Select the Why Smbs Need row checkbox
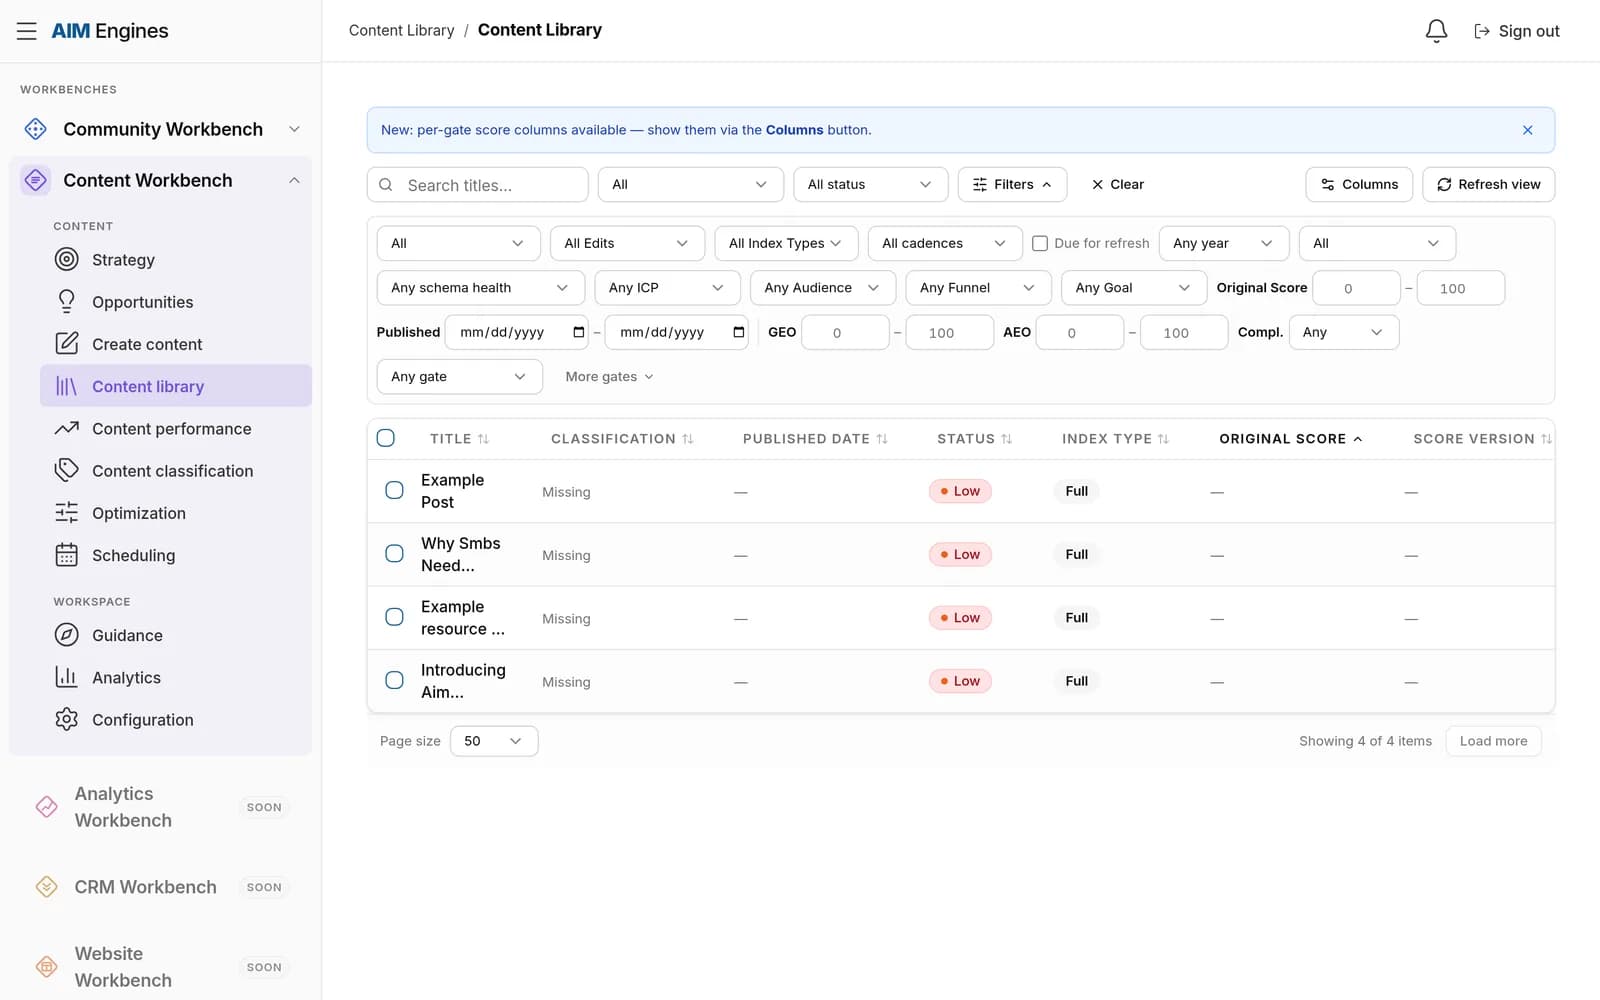Screen dimensions: 1600x1000 (x=395, y=554)
